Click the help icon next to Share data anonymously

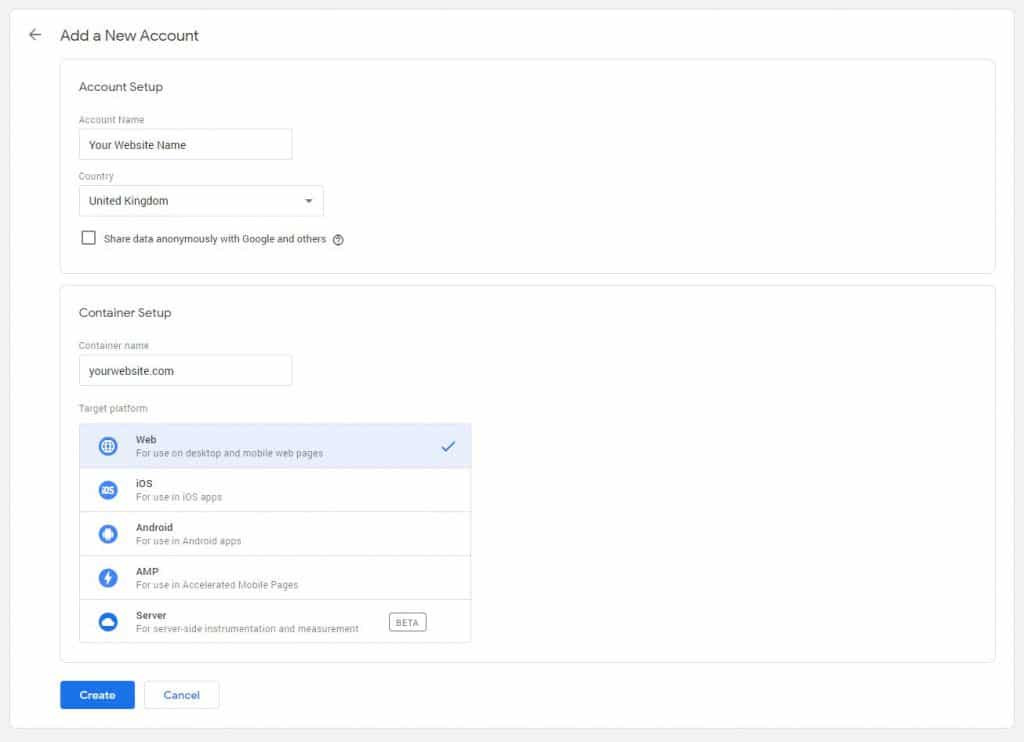pos(338,240)
